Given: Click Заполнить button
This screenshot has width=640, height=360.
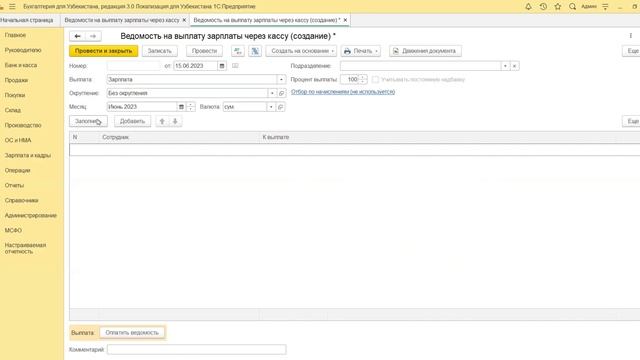Looking at the screenshot, I should (88, 121).
